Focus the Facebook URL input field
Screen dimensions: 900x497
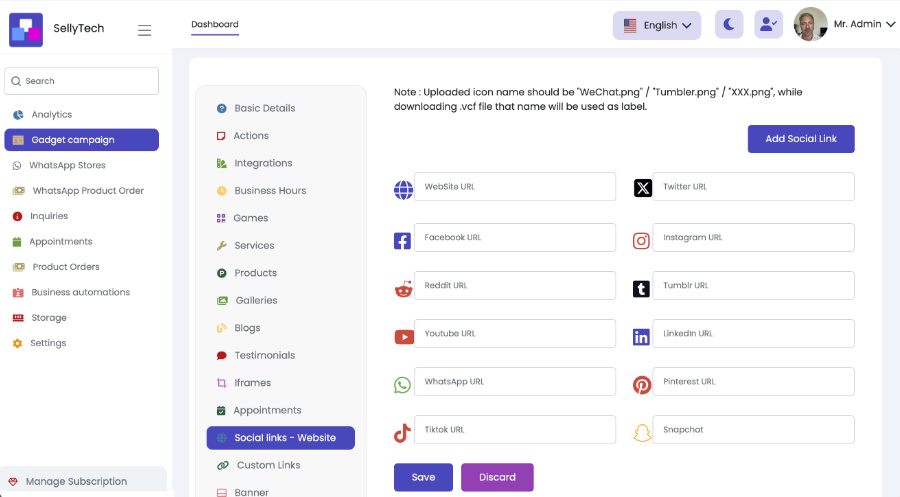click(515, 238)
